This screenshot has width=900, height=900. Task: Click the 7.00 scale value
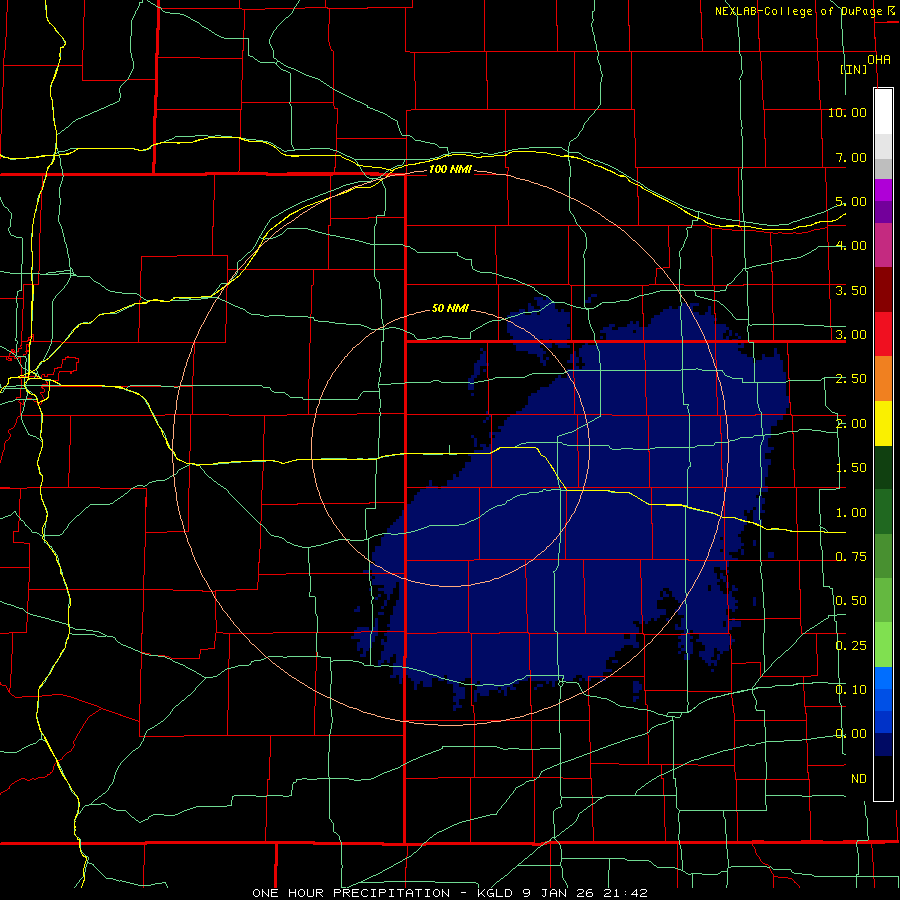[851, 157]
